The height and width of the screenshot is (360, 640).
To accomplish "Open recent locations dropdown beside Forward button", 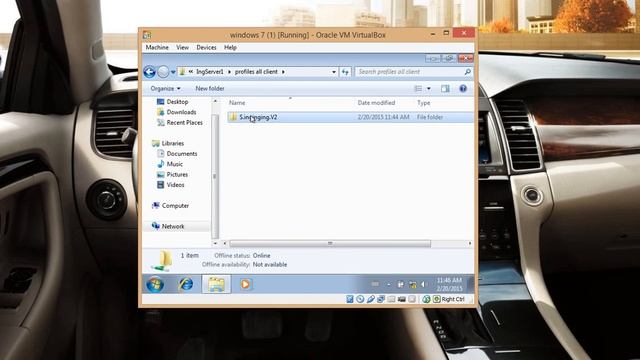I will pyautogui.click(x=173, y=72).
